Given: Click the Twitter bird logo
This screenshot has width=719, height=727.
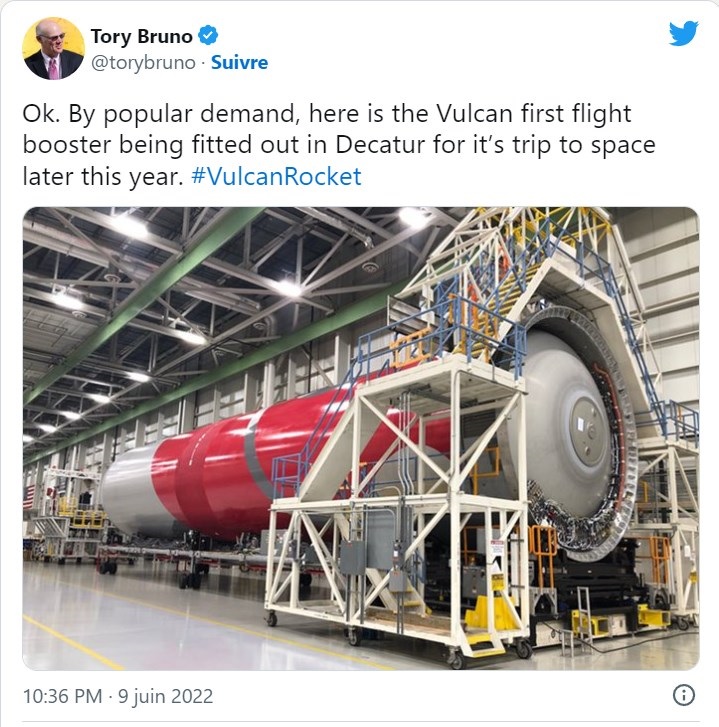Looking at the screenshot, I should (683, 33).
